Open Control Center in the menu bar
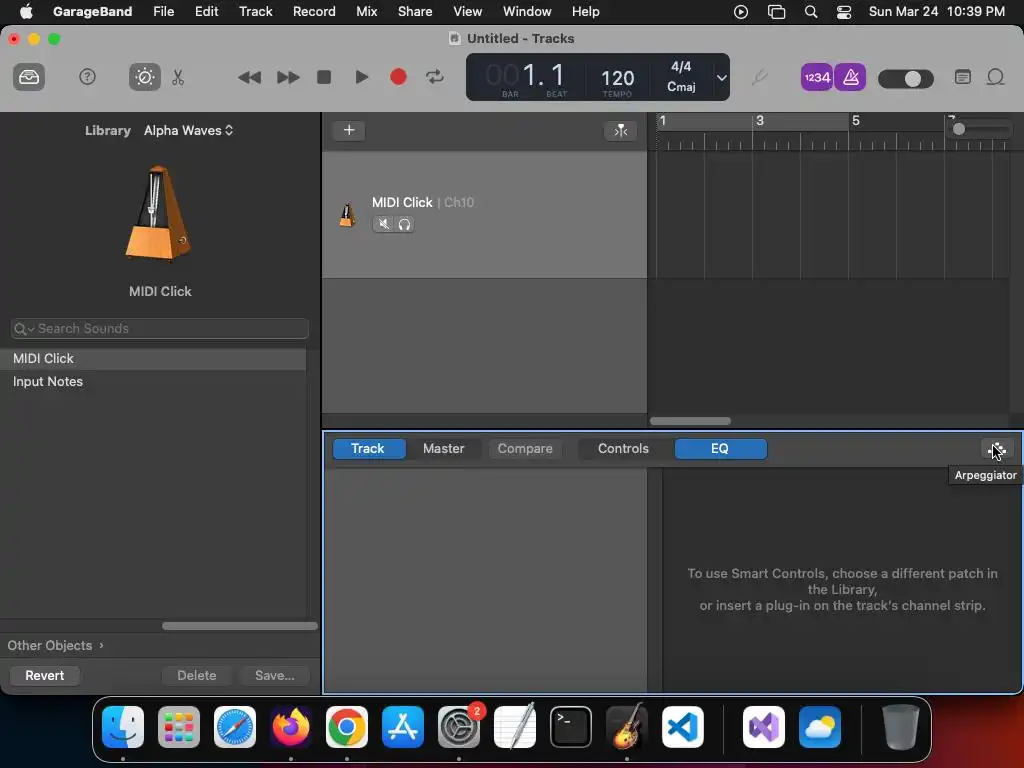The width and height of the screenshot is (1024, 768). pyautogui.click(x=844, y=12)
